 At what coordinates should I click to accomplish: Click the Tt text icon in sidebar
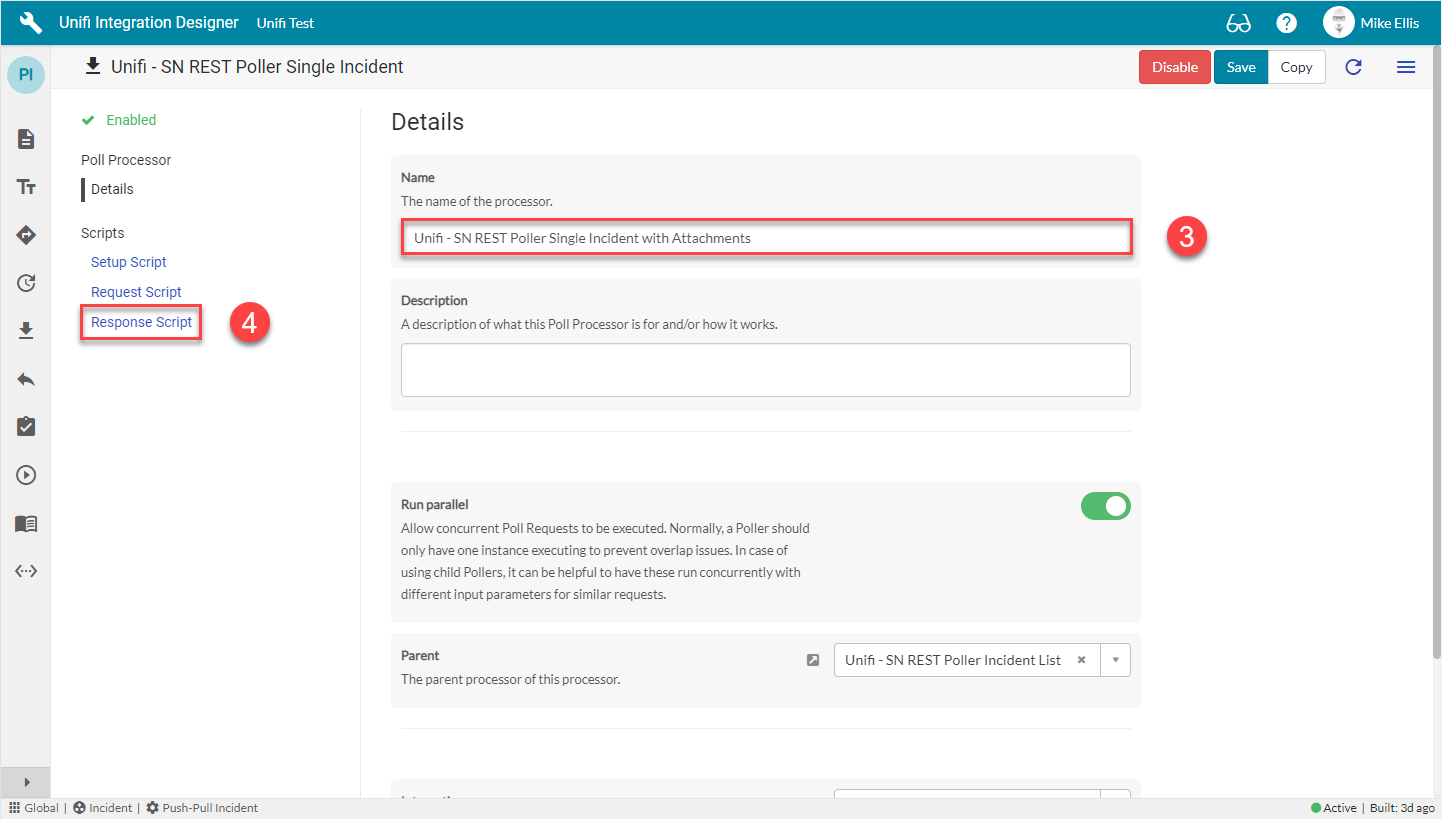[x=25, y=187]
